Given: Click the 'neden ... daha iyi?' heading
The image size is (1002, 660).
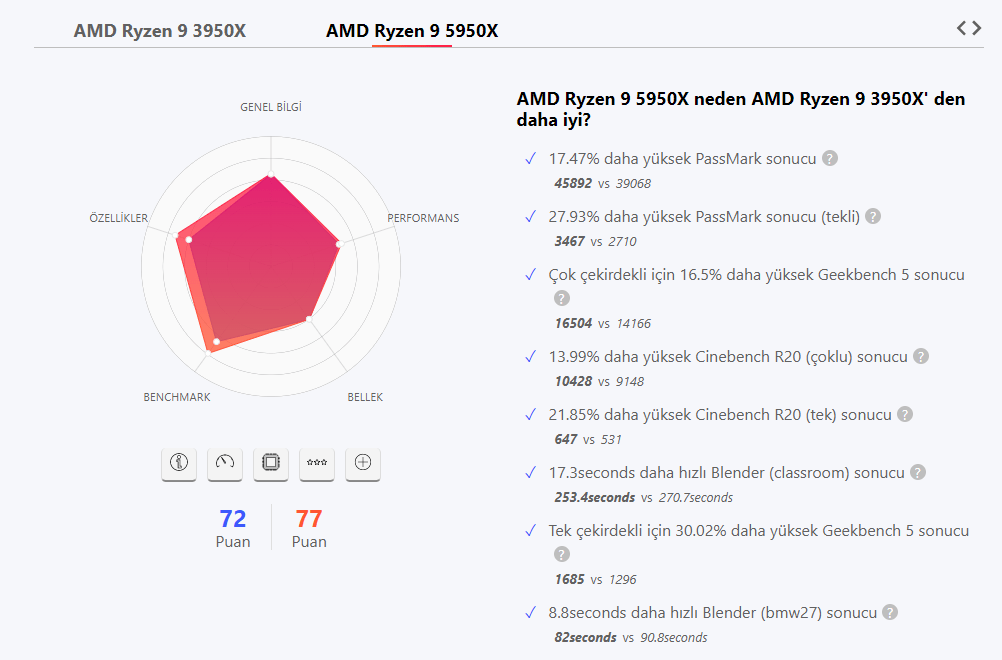Looking at the screenshot, I should click(741, 109).
